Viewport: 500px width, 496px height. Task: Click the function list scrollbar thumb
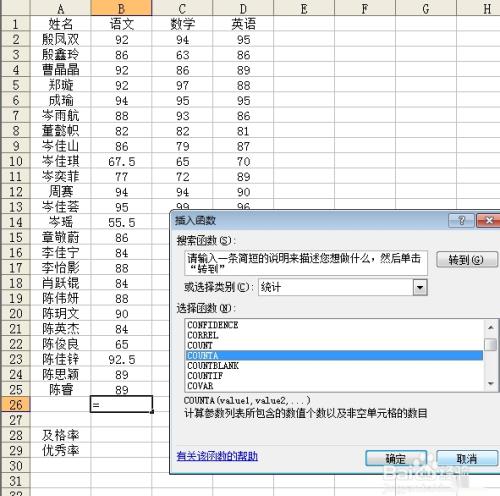point(490,344)
